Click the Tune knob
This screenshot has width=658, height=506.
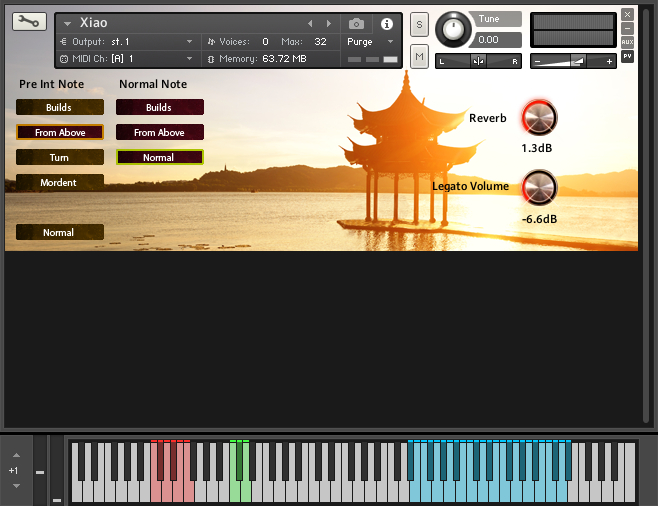(x=455, y=29)
